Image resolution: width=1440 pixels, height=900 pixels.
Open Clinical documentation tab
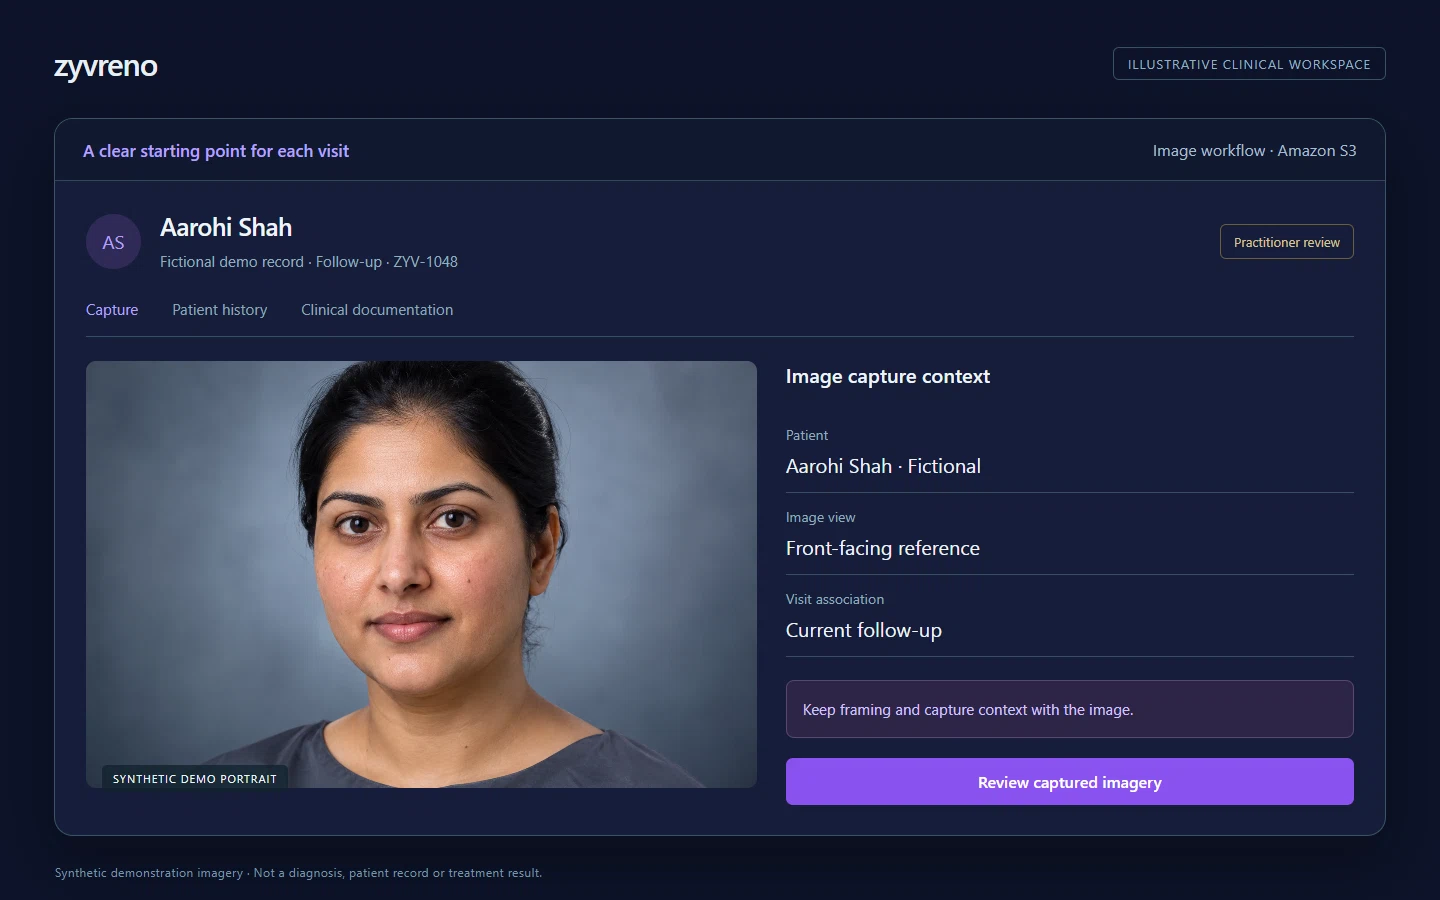pos(377,310)
